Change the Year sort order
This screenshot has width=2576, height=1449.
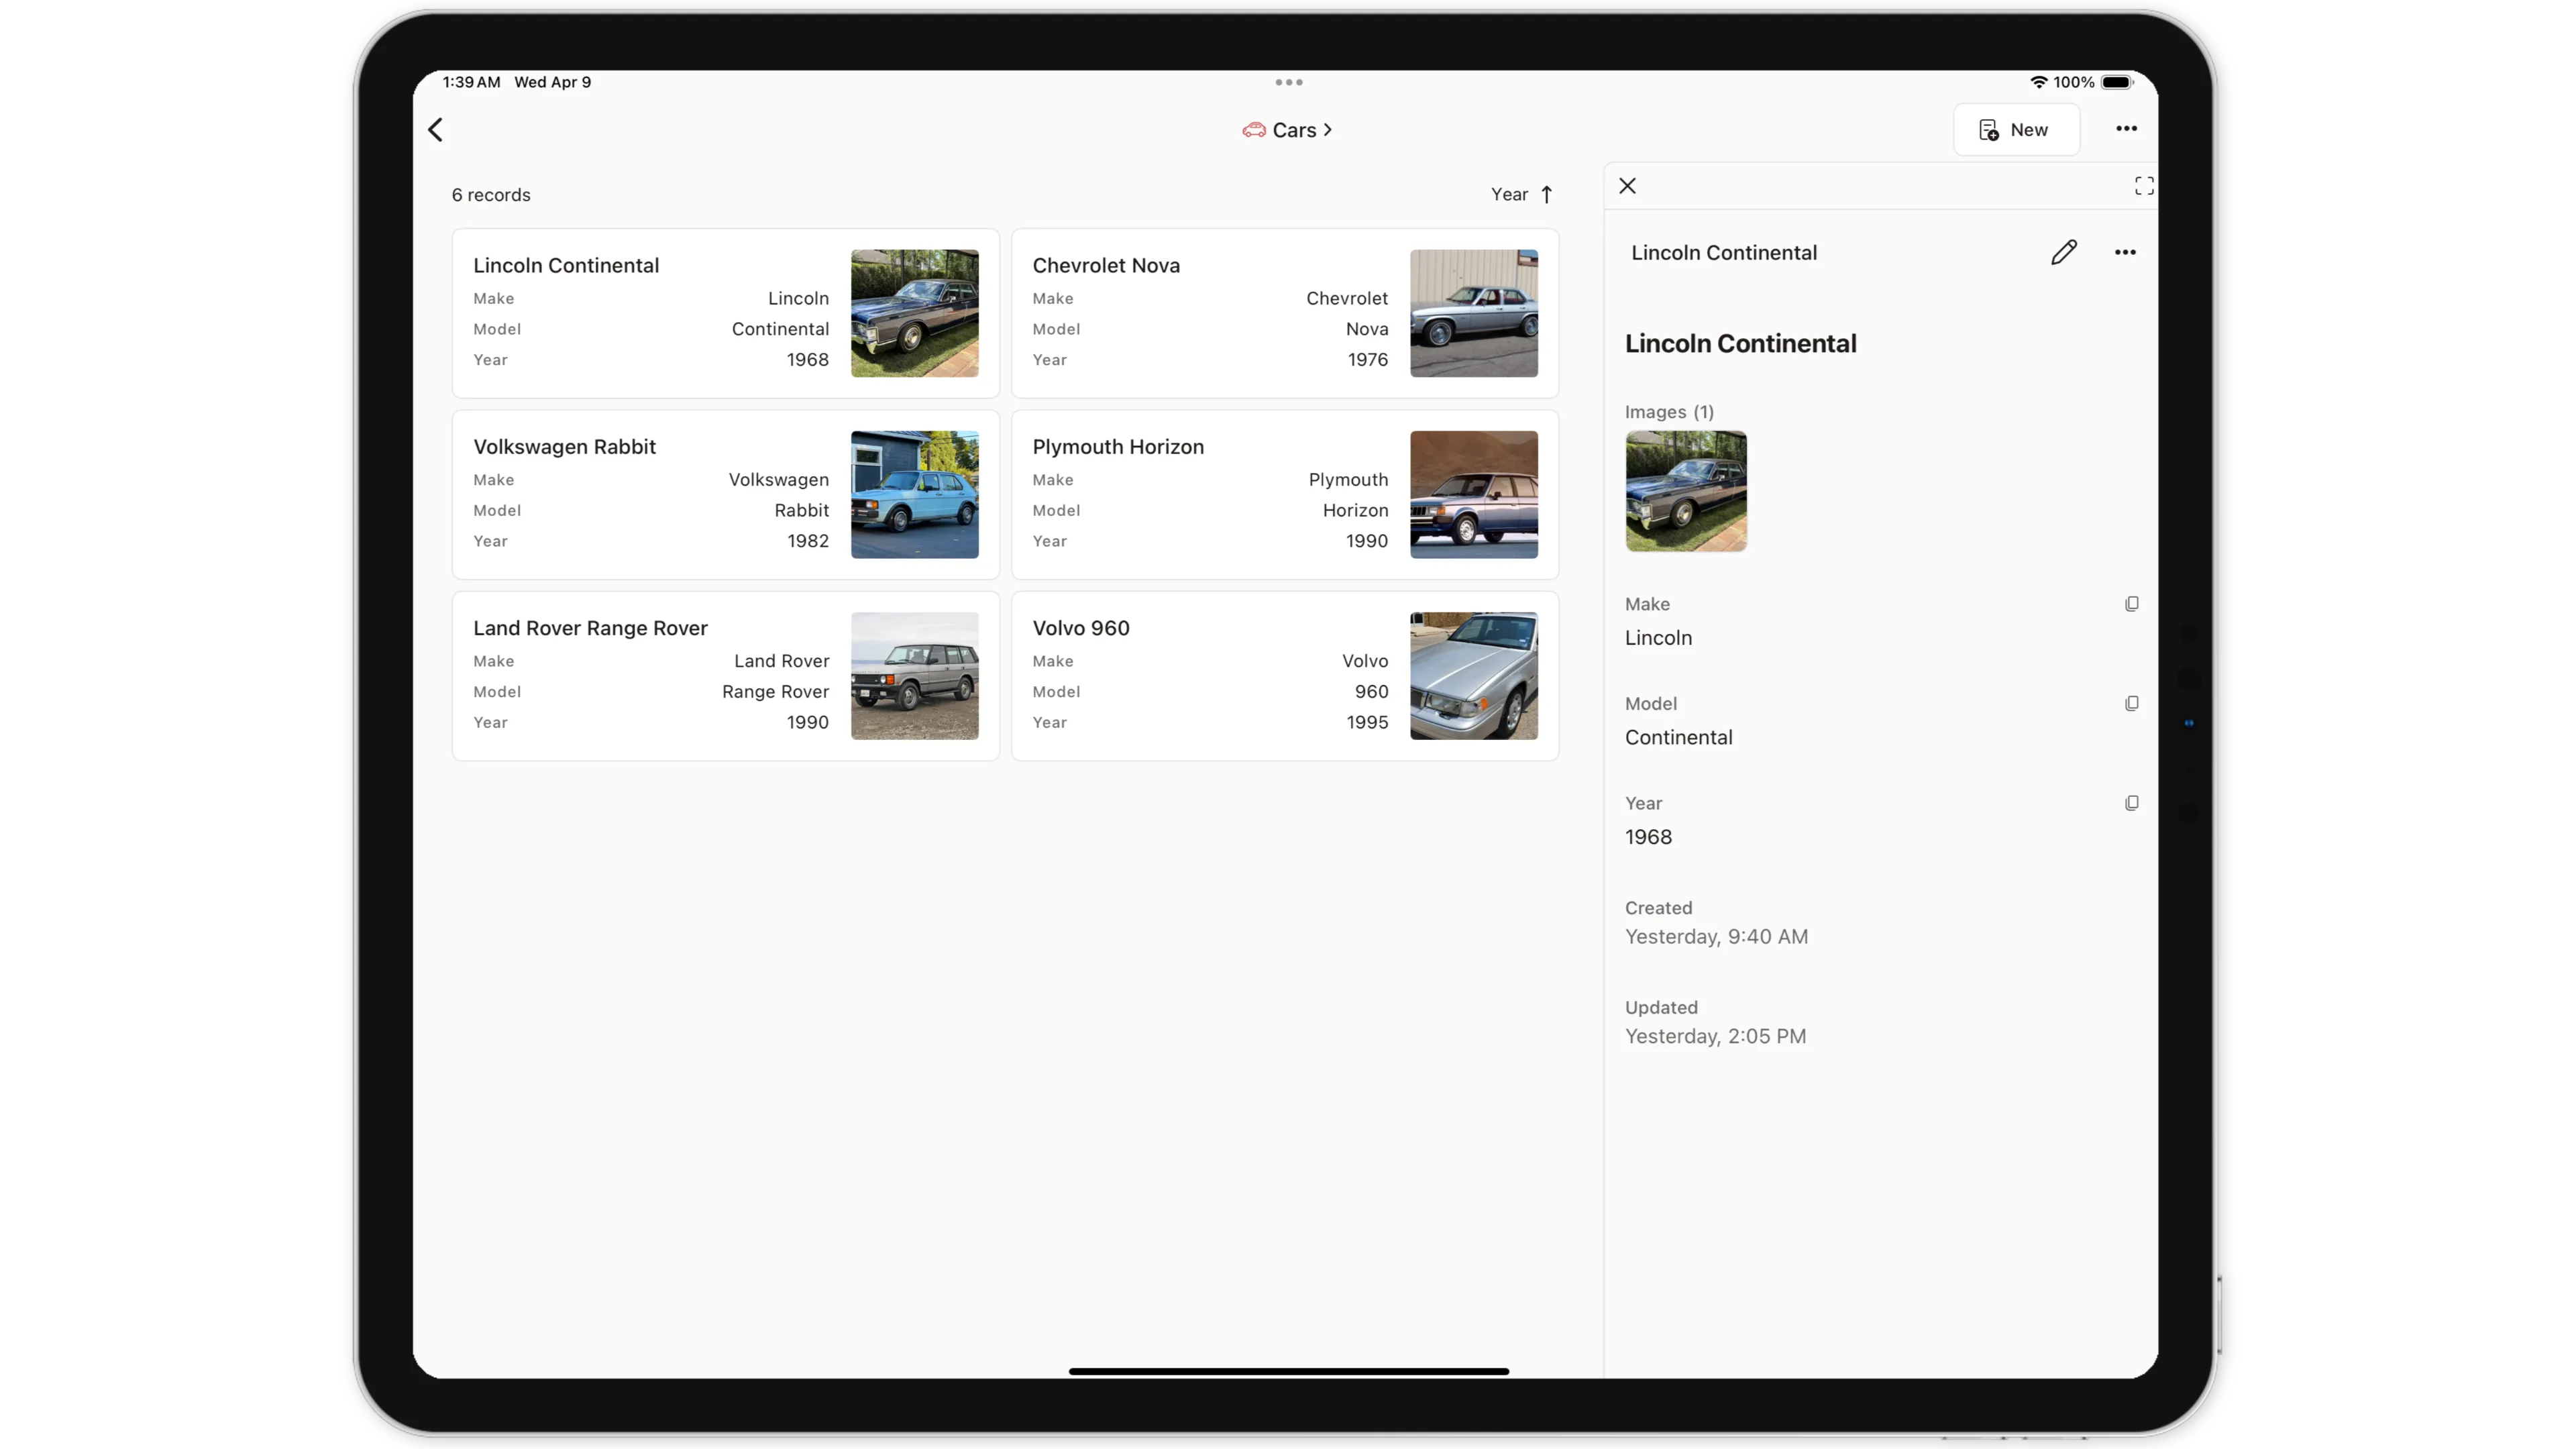pos(1521,195)
